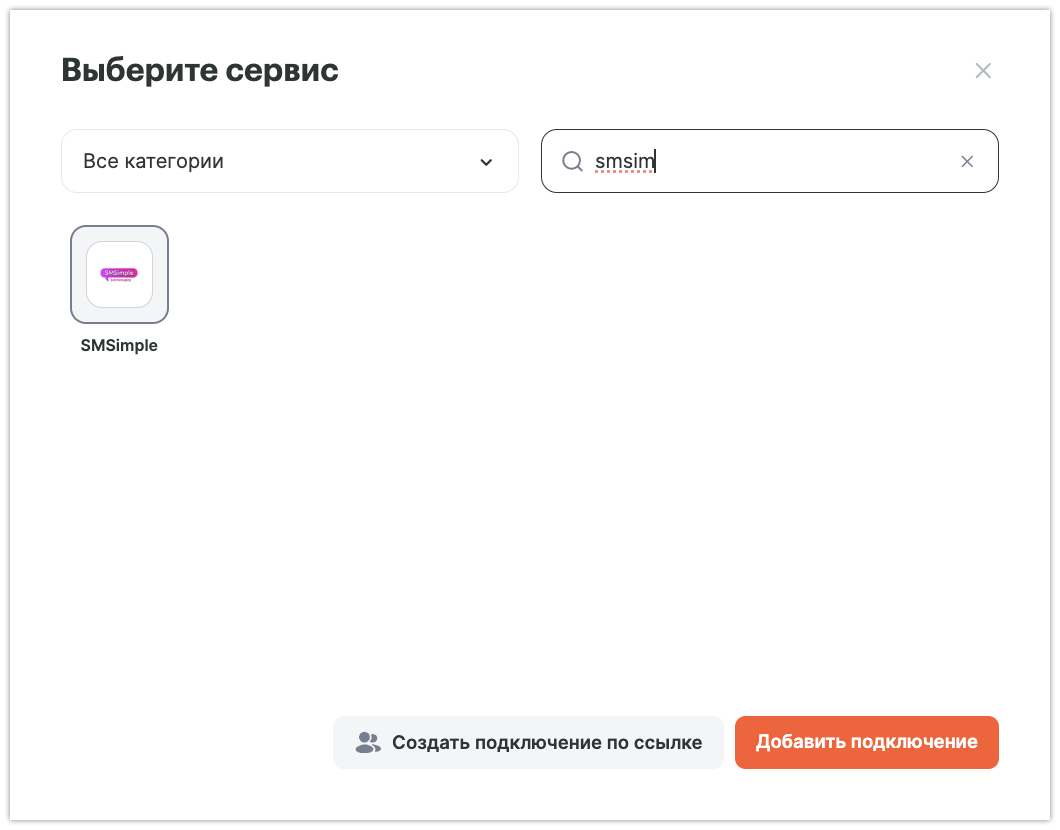Image resolution: width=1060 pixels, height=830 pixels.
Task: Click the typed "smsim" text in search
Action: pos(623,162)
